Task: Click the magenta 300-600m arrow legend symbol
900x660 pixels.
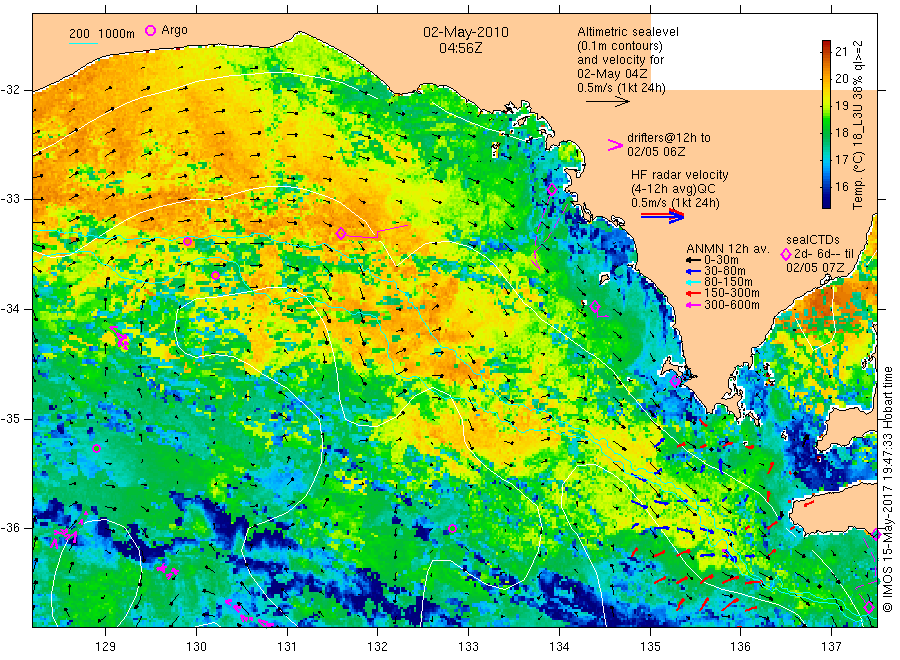Action: pos(693,305)
